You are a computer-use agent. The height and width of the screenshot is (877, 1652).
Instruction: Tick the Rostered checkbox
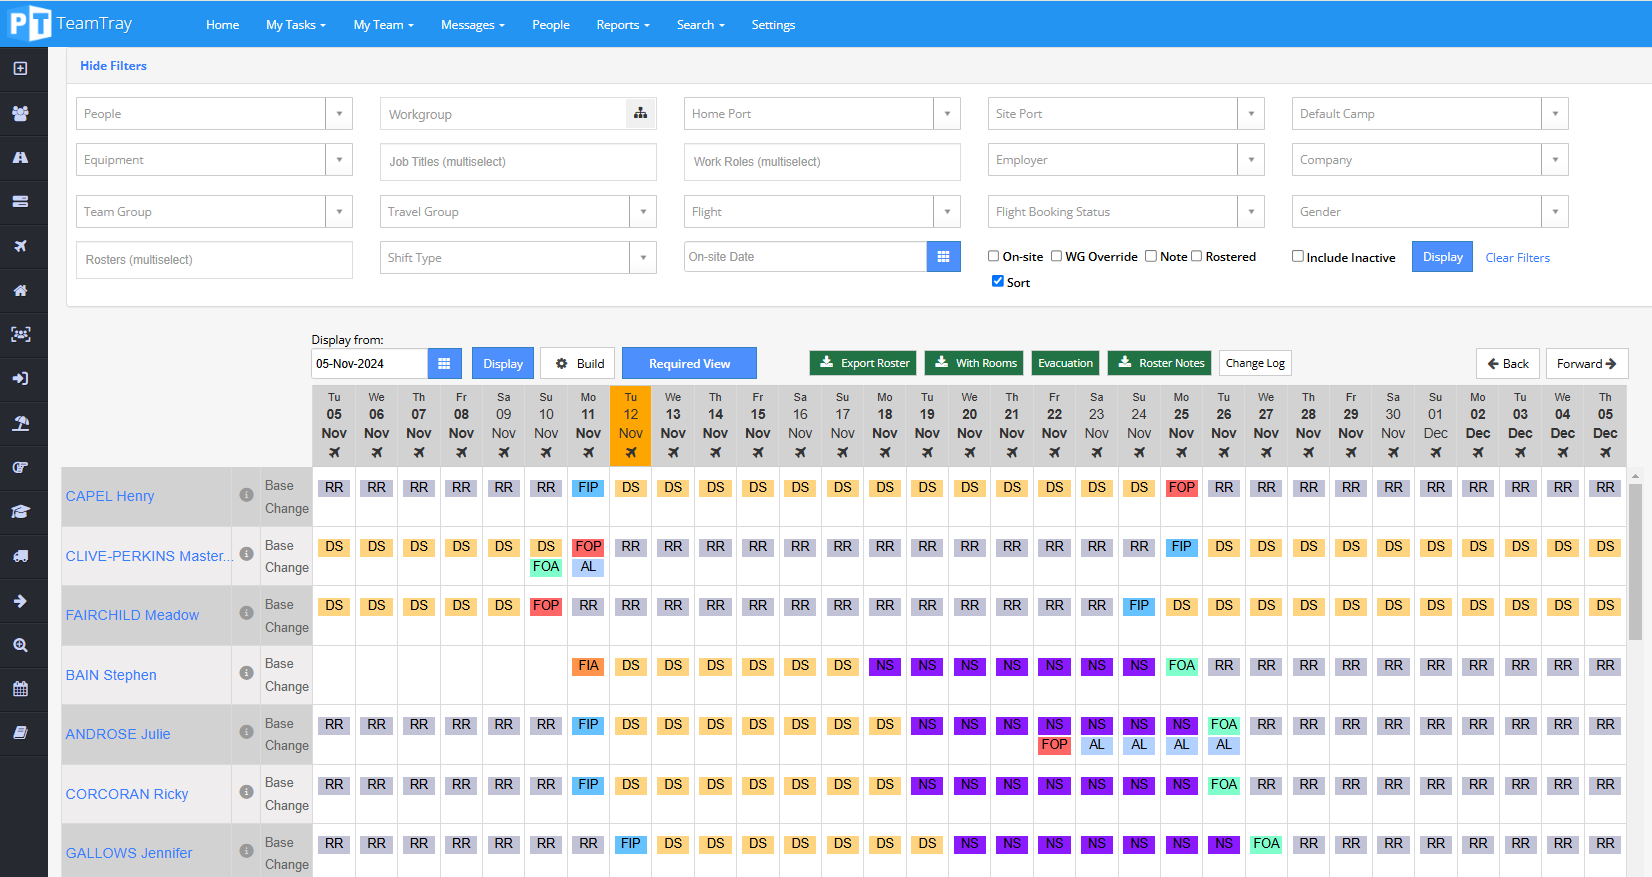(1197, 256)
